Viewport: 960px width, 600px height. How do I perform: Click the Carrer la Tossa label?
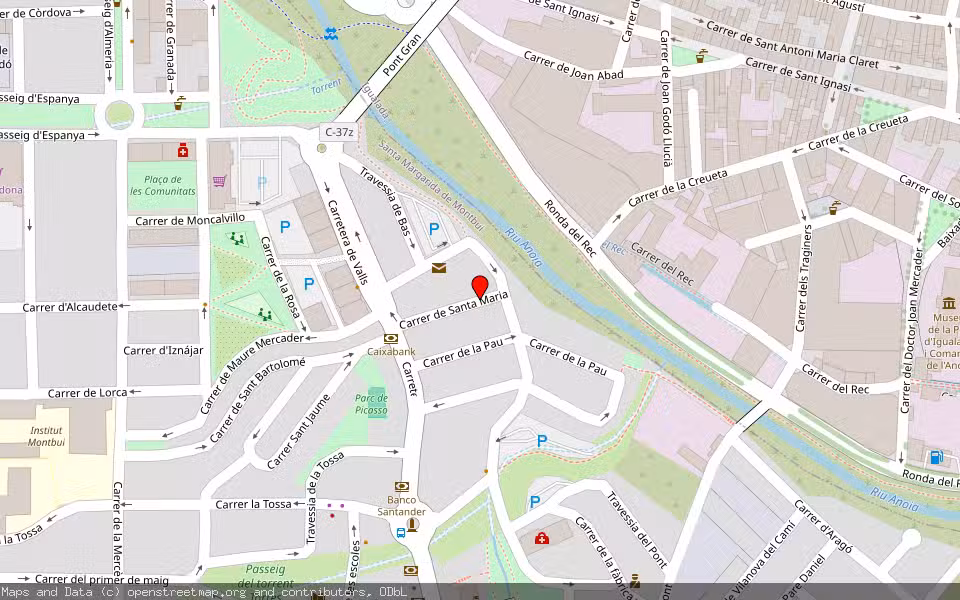pos(253,504)
